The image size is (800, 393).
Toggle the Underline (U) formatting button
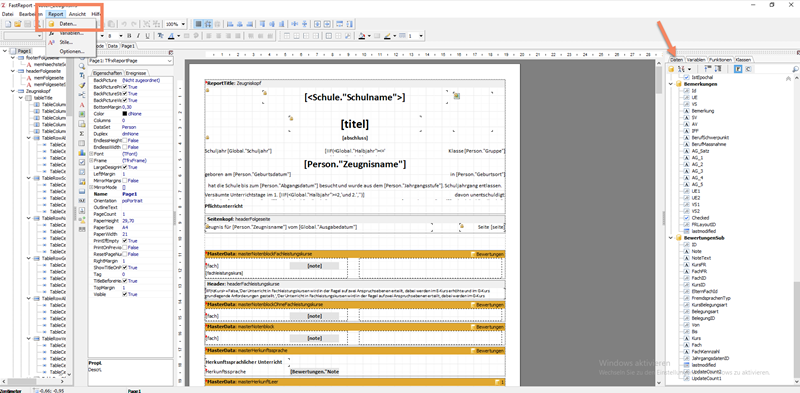147,36
